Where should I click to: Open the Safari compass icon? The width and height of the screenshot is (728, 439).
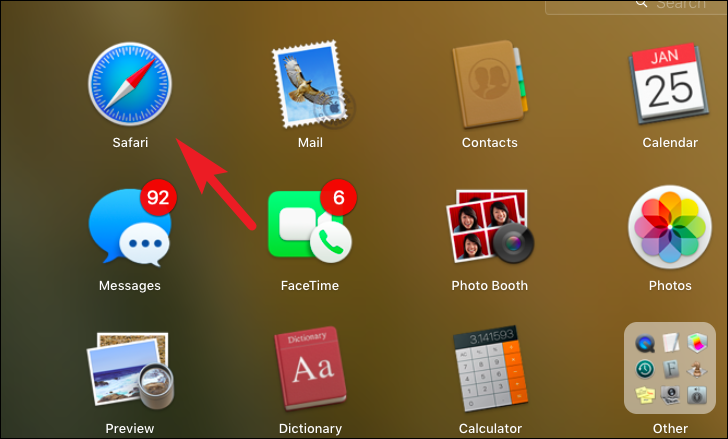click(x=130, y=84)
